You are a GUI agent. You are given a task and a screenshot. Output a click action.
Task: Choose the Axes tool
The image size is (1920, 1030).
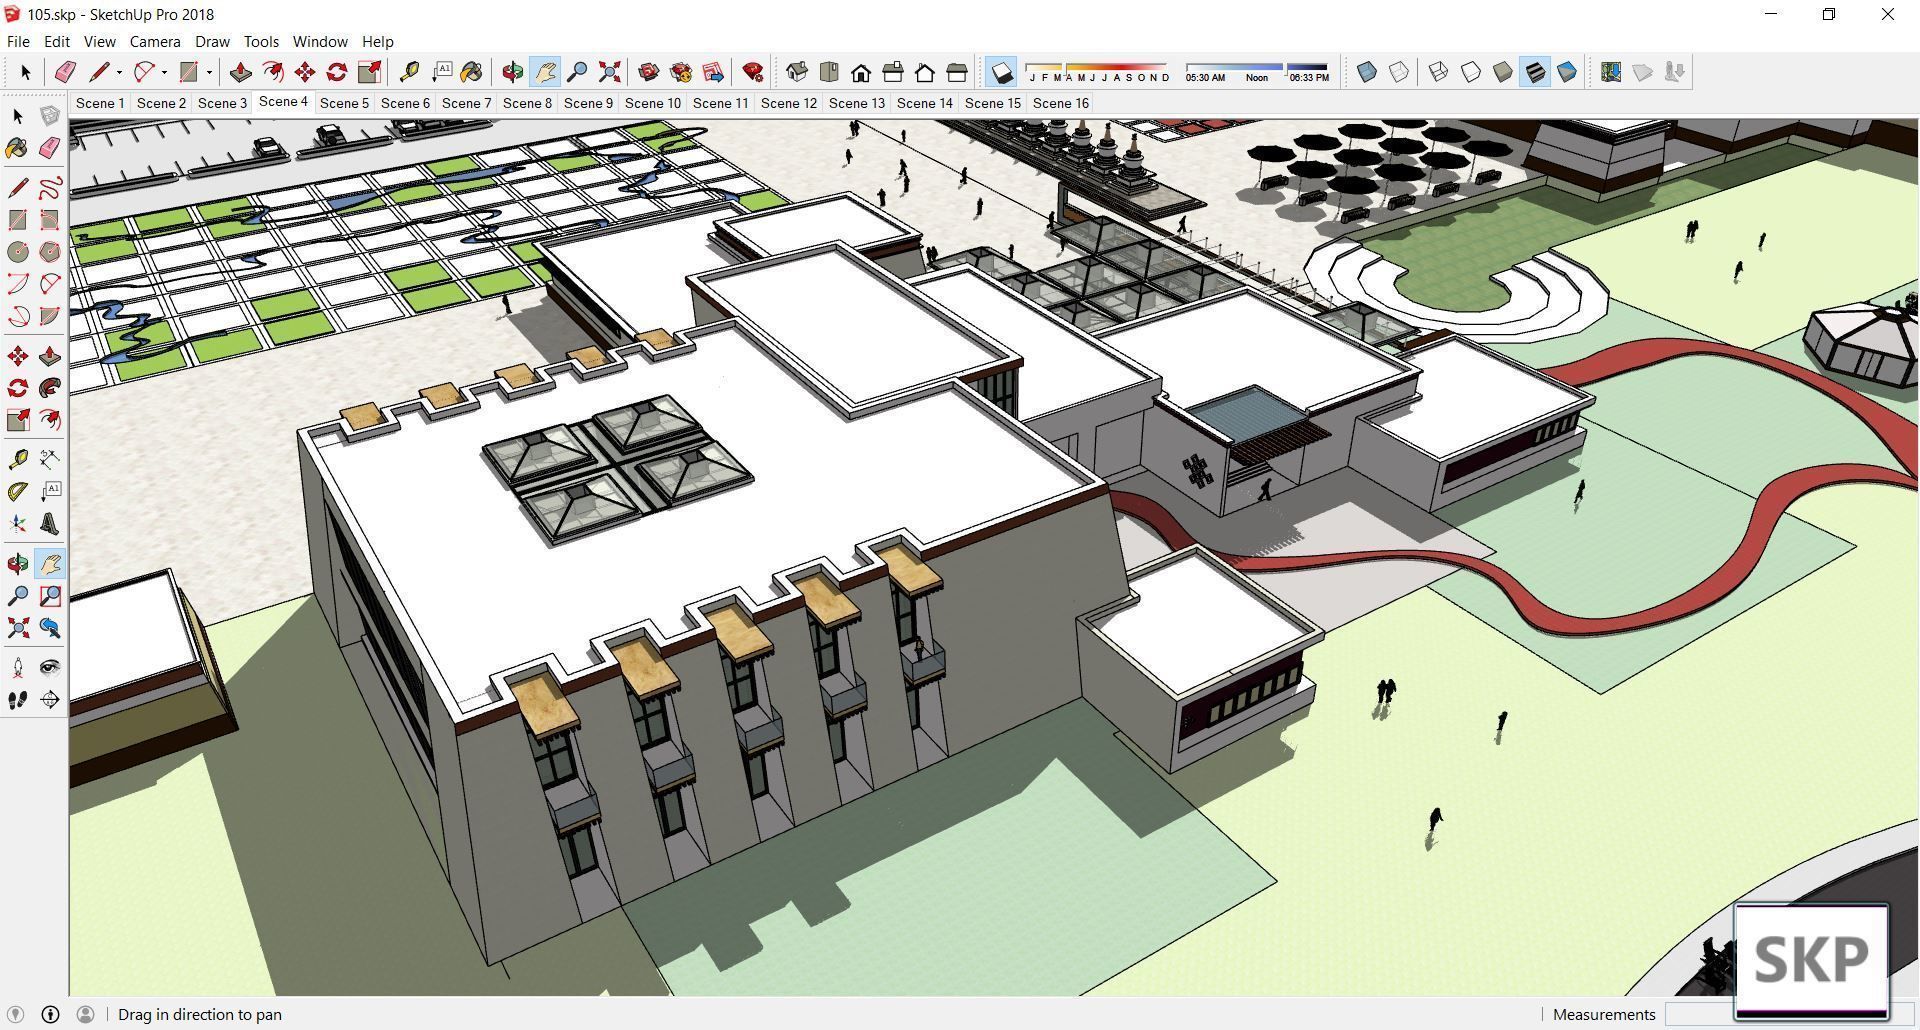(x=17, y=524)
